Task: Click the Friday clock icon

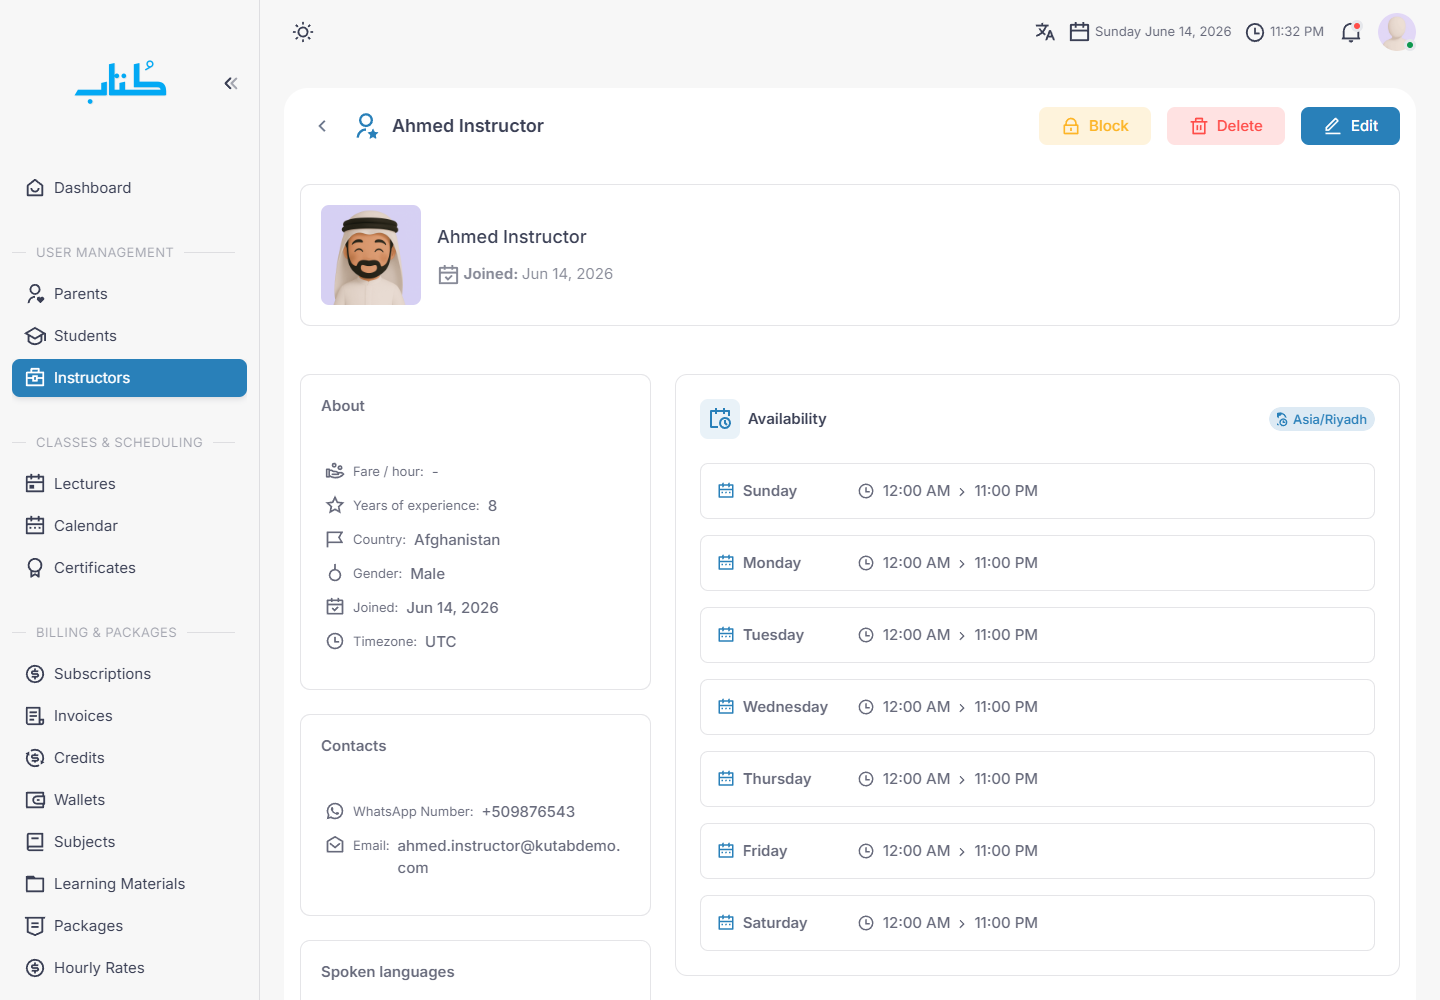Action: tap(866, 851)
